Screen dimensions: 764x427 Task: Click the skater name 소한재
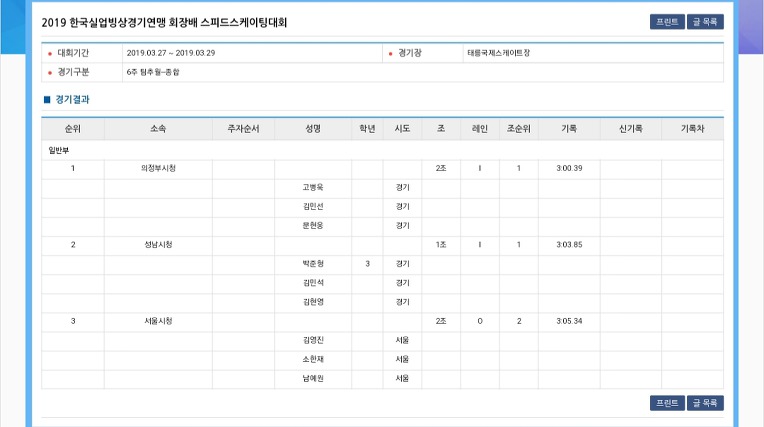tap(313, 359)
